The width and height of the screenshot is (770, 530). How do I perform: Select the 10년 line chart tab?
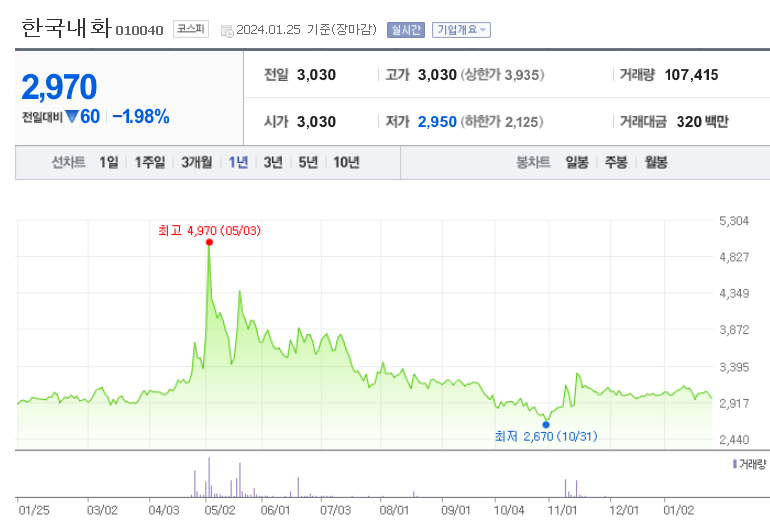point(346,162)
